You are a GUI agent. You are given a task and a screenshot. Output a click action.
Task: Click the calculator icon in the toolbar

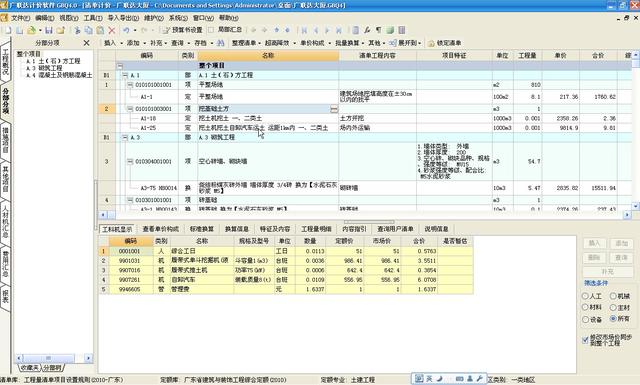coord(356,30)
